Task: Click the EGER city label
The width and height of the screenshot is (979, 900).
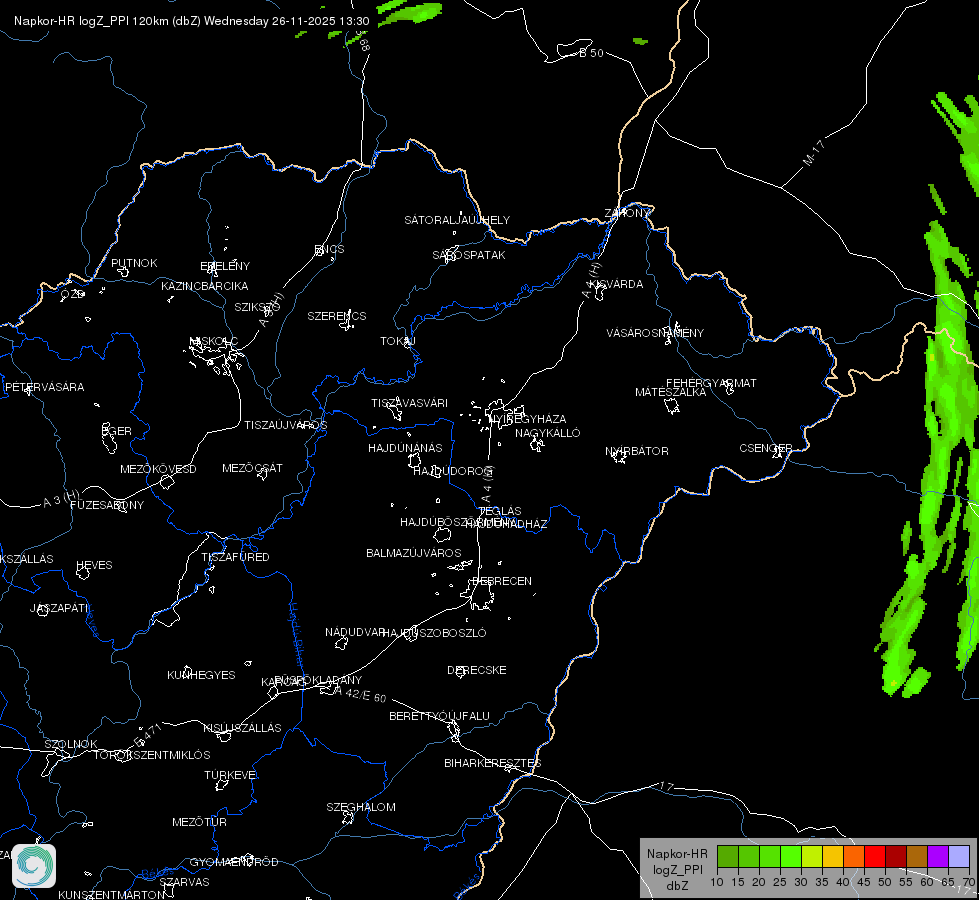Action: [117, 431]
